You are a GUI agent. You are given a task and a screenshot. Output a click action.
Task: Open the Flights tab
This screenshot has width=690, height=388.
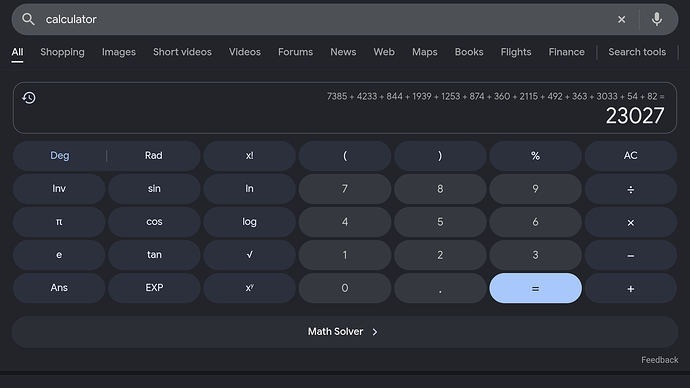coord(516,52)
